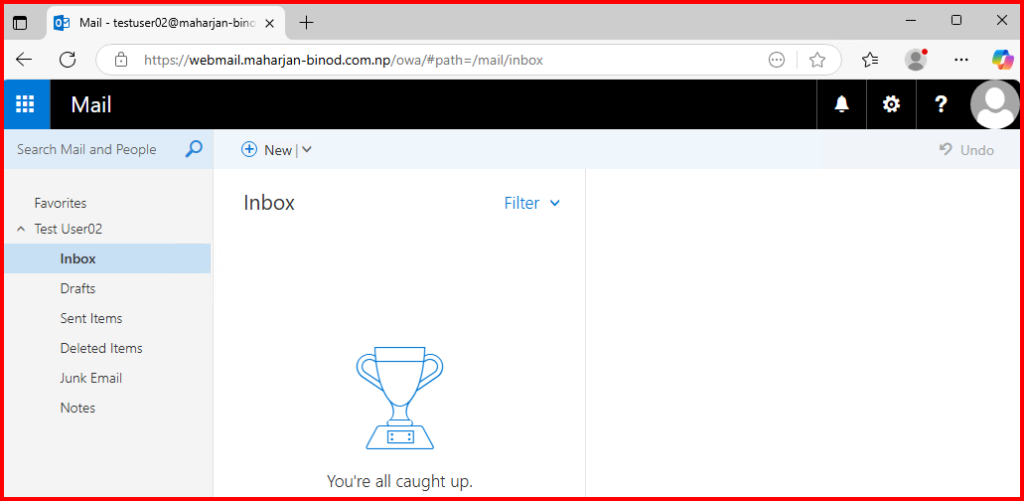
Task: Refresh the page in browser
Action: (68, 60)
